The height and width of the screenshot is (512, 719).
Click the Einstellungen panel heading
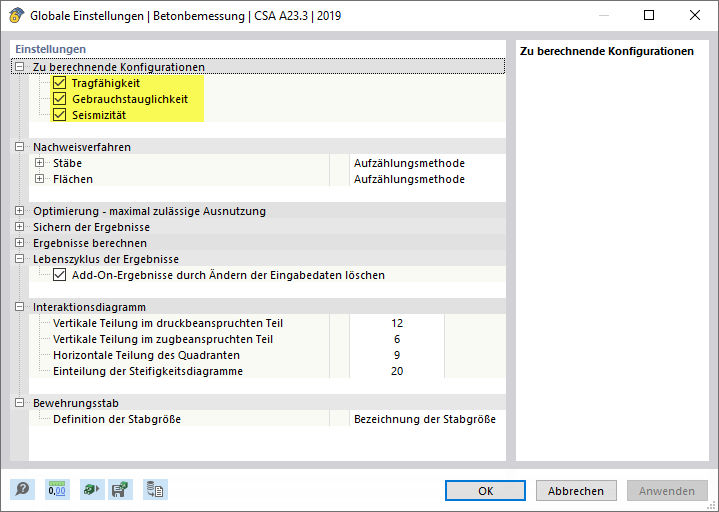[x=50, y=49]
